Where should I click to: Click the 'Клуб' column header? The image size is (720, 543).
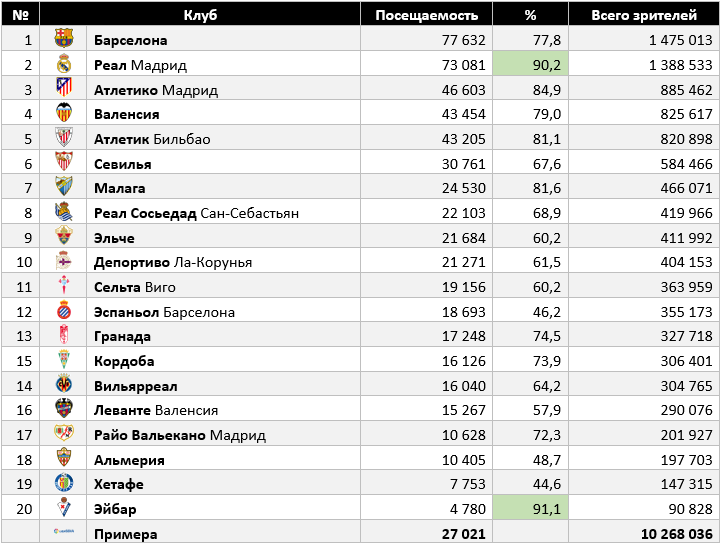pos(200,15)
